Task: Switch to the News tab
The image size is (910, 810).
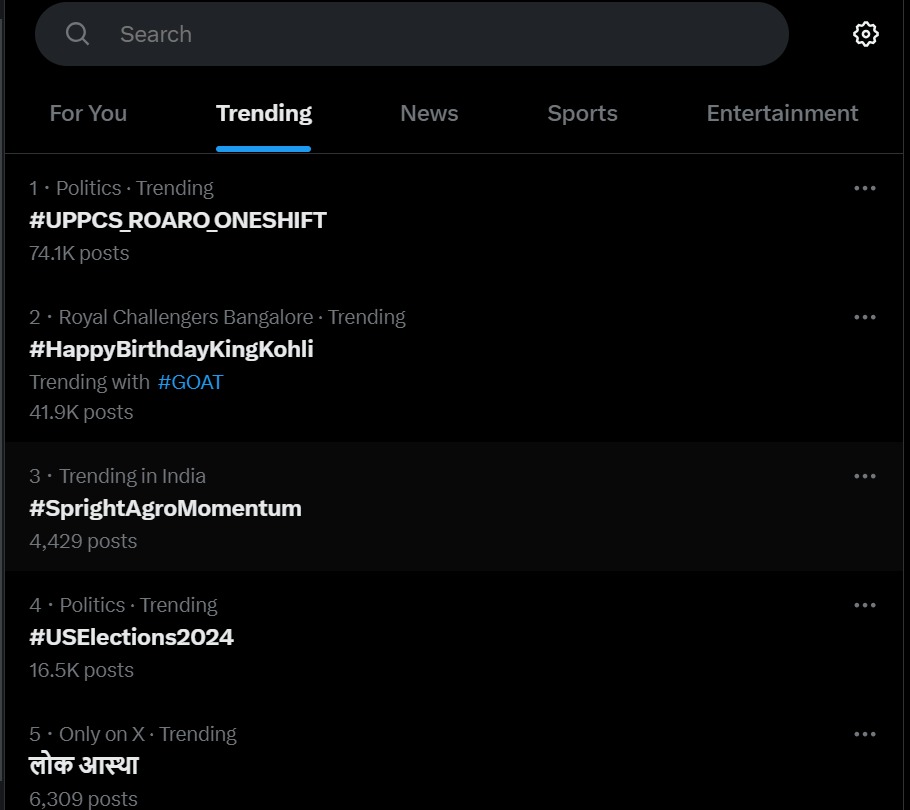Action: [x=429, y=114]
